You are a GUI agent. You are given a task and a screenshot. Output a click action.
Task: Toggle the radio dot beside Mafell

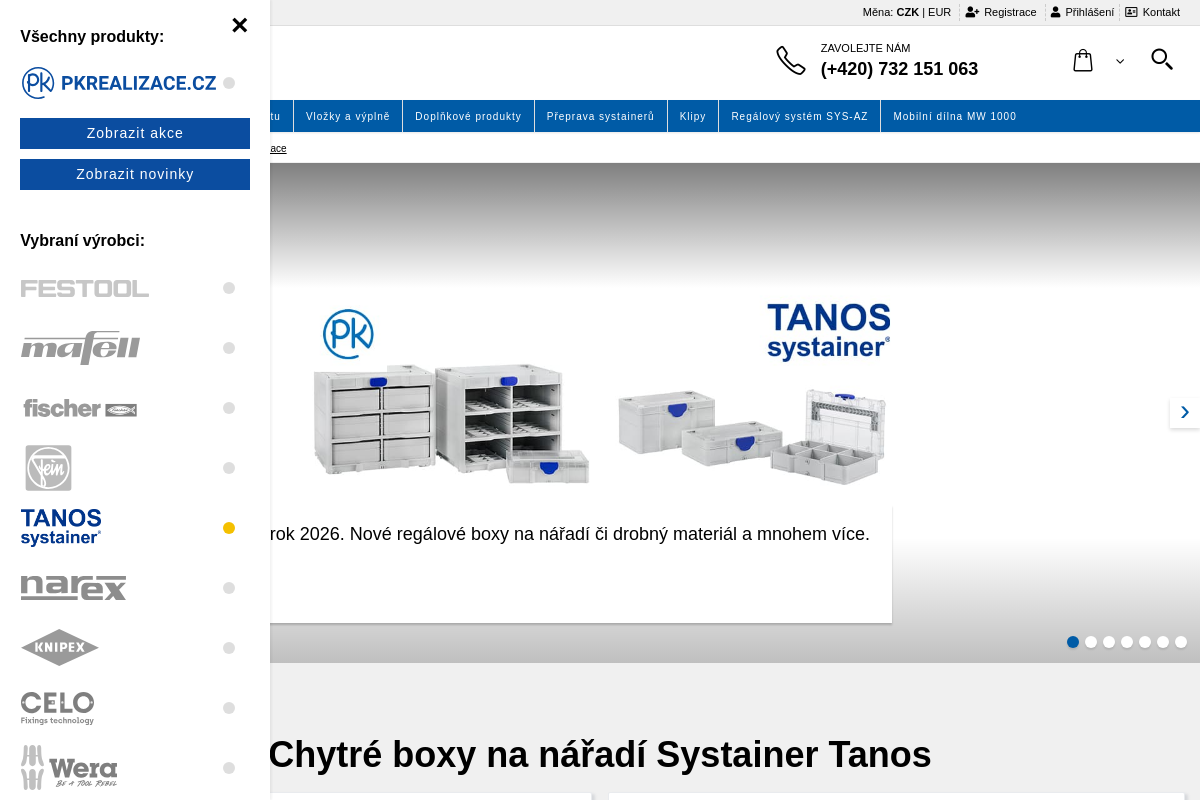coord(229,348)
